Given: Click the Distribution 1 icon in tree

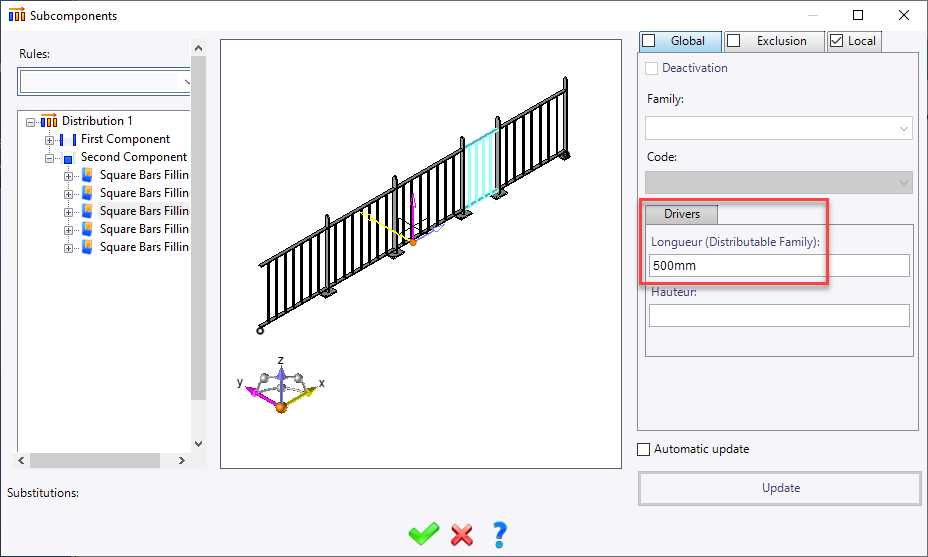Looking at the screenshot, I should point(49,121).
